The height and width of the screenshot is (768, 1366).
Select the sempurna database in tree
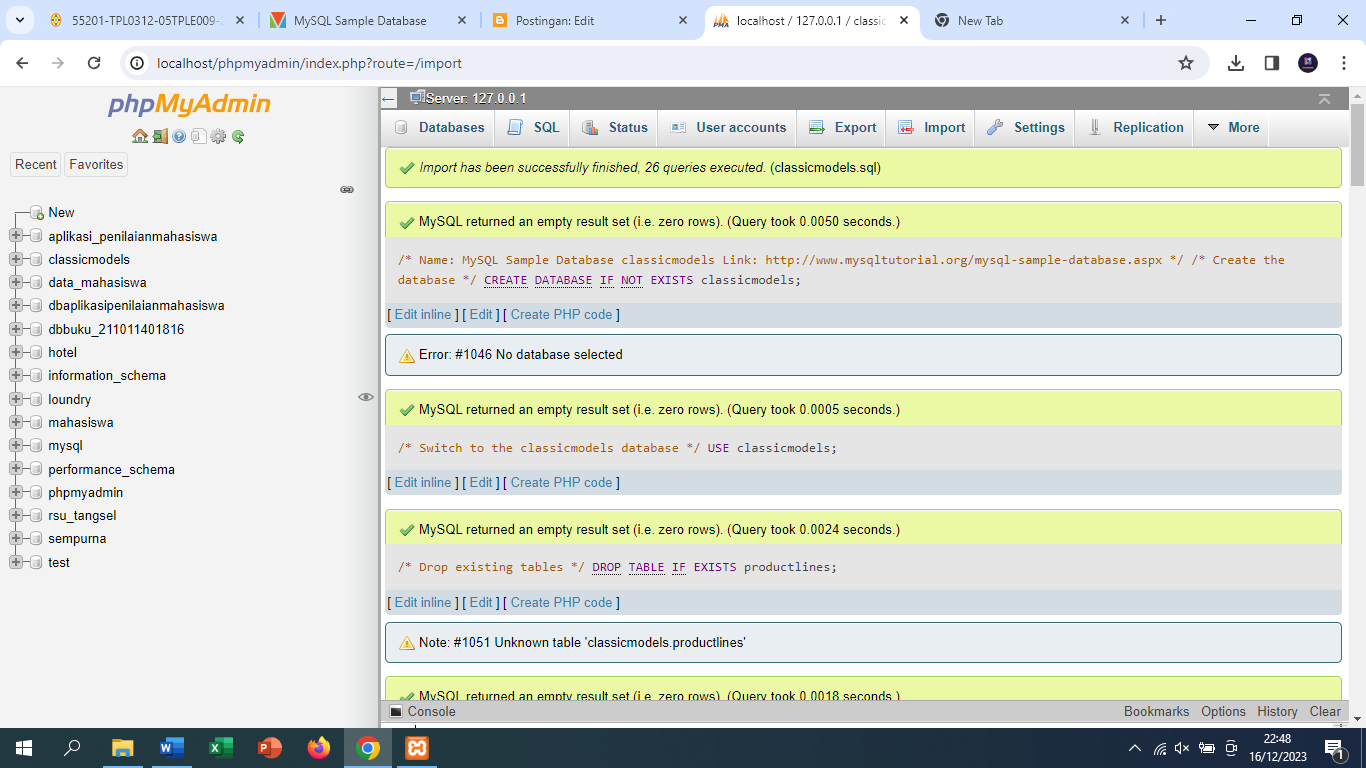pos(77,538)
